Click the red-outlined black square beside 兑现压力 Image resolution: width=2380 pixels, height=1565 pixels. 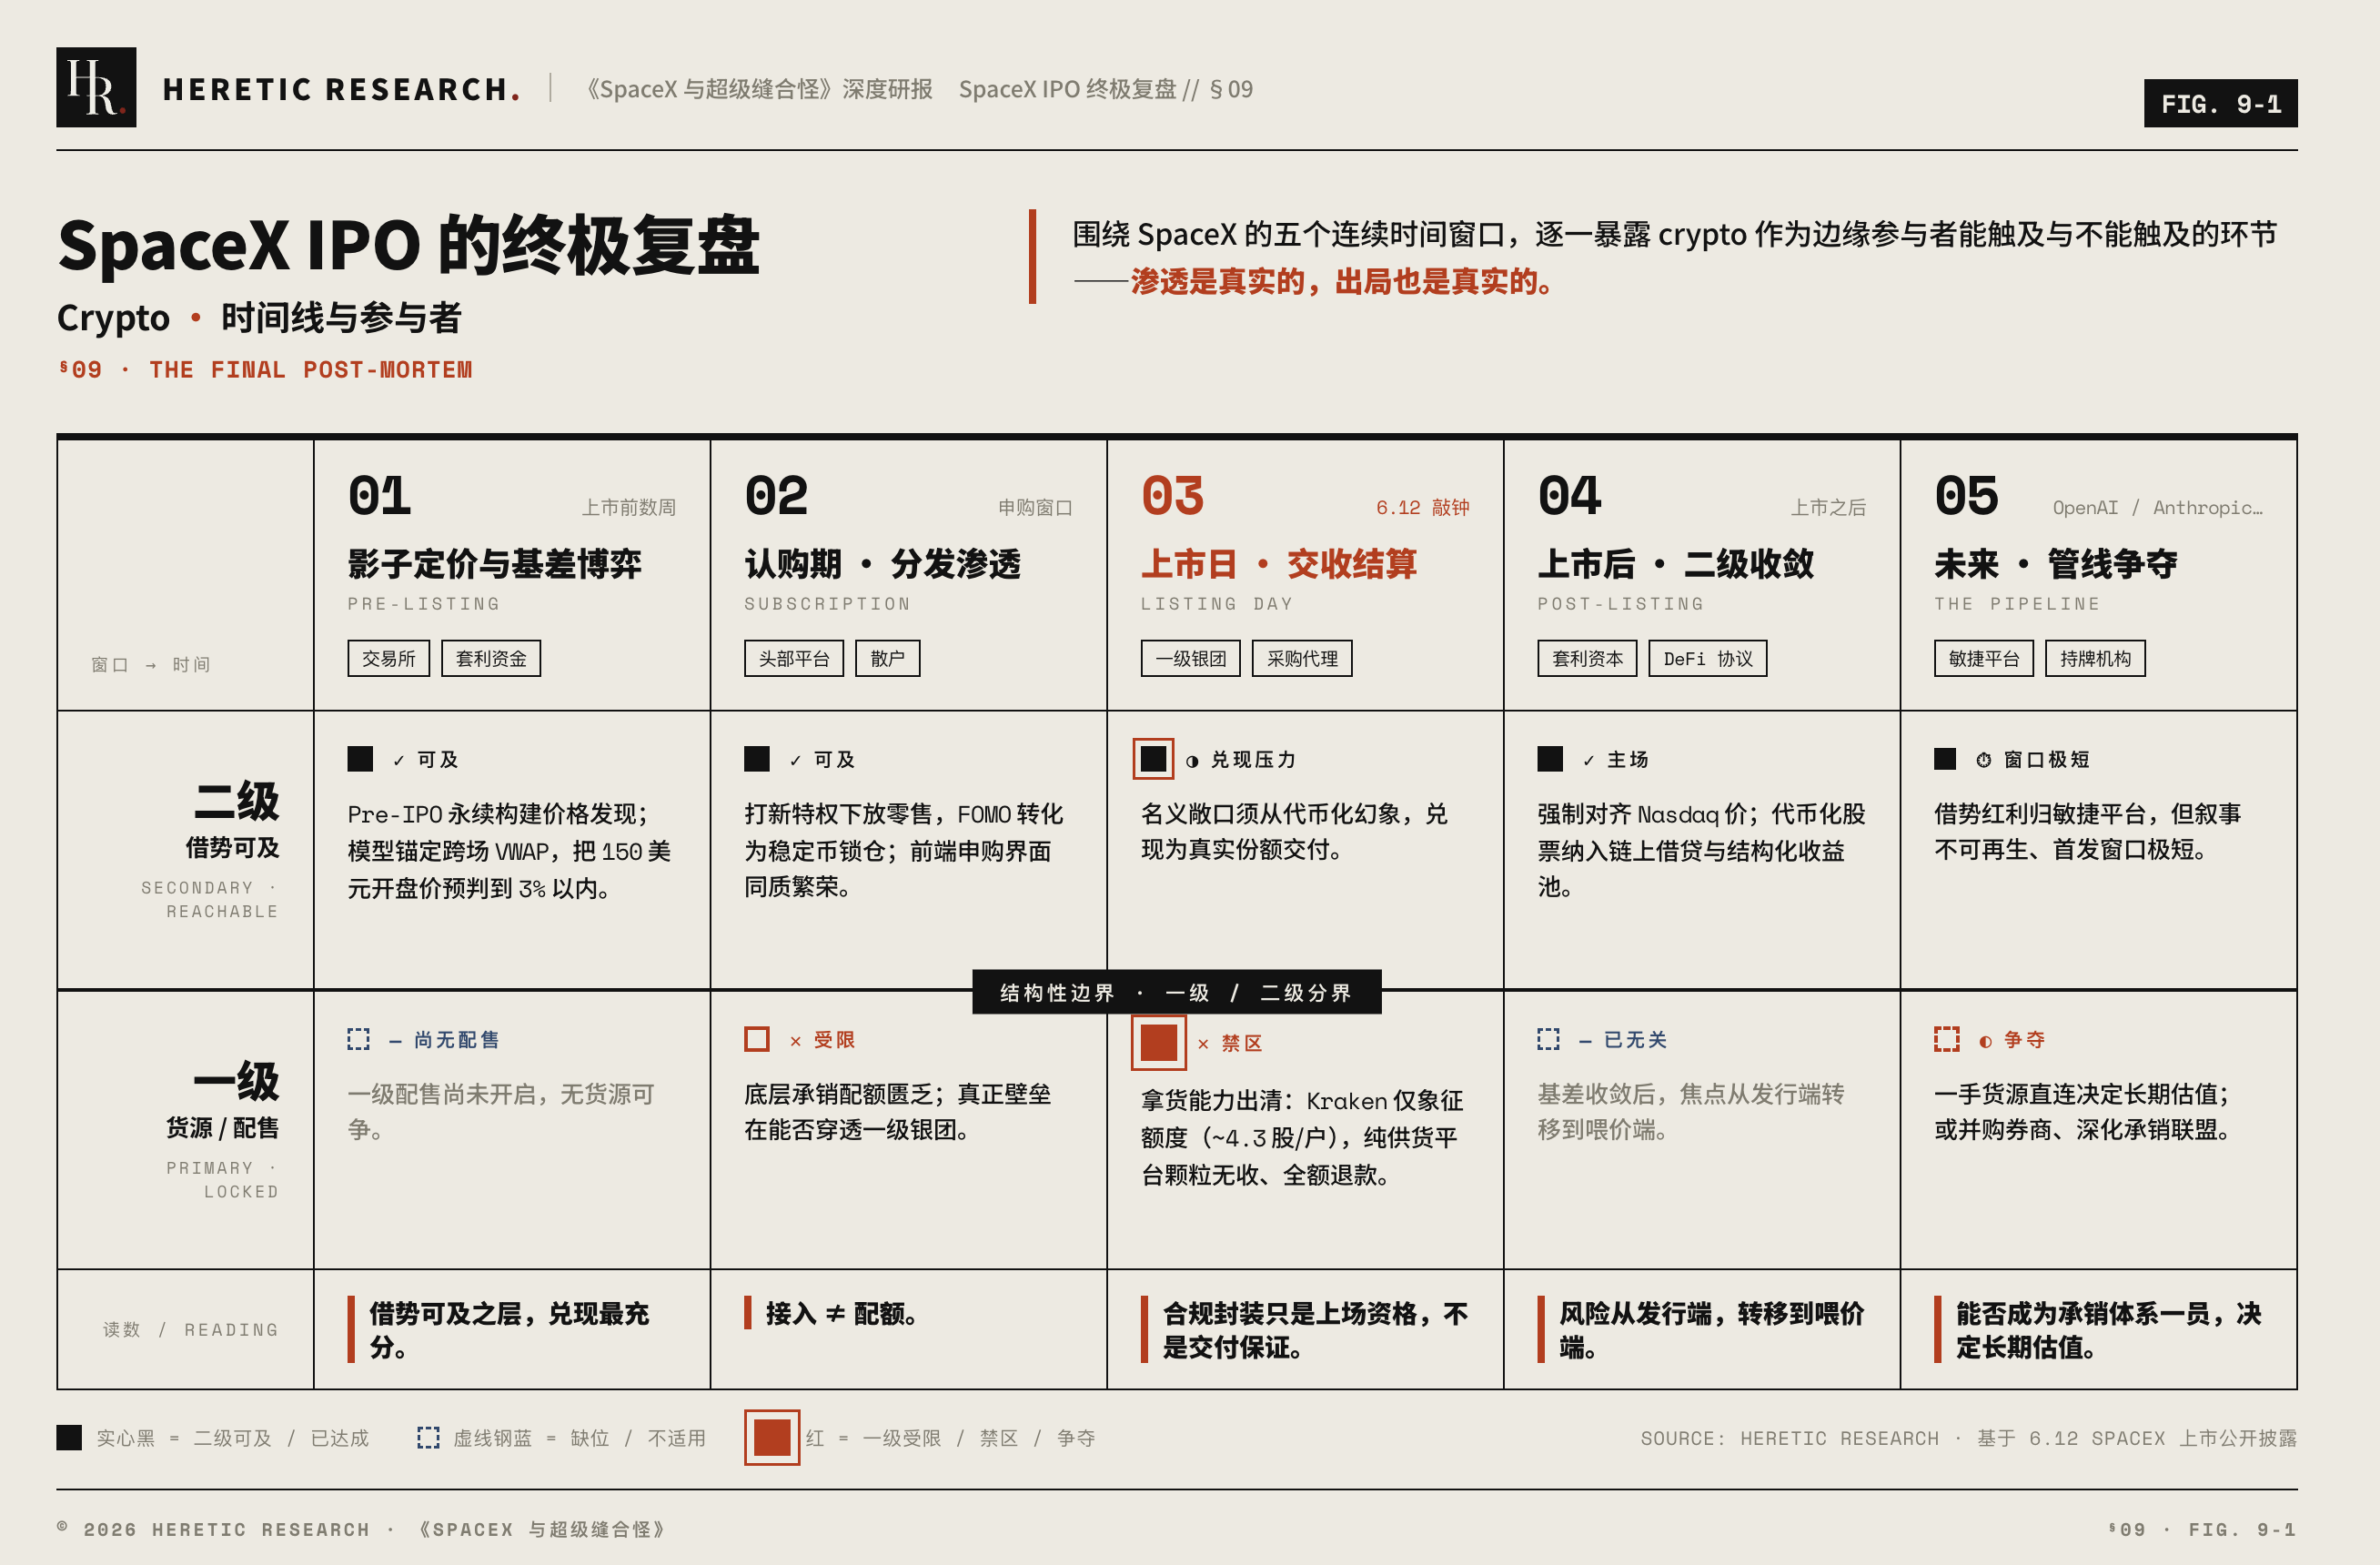pos(1153,759)
